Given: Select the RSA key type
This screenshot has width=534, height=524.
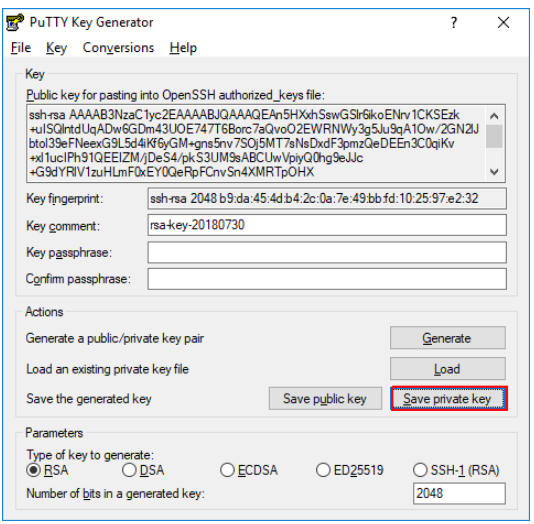Looking at the screenshot, I should point(47,470).
